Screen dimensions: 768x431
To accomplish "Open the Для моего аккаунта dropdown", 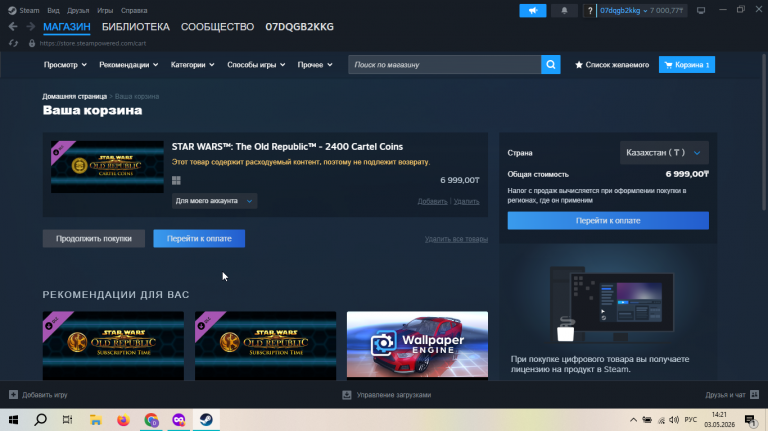I will click(214, 201).
